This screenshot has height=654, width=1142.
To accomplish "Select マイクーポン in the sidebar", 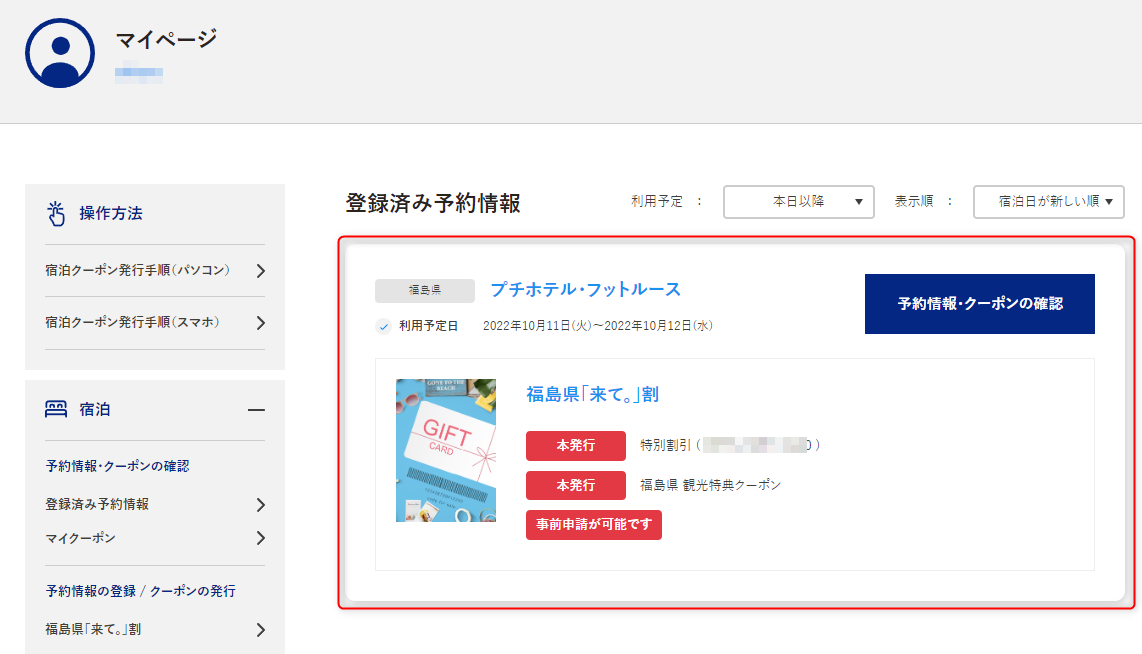I will point(80,538).
